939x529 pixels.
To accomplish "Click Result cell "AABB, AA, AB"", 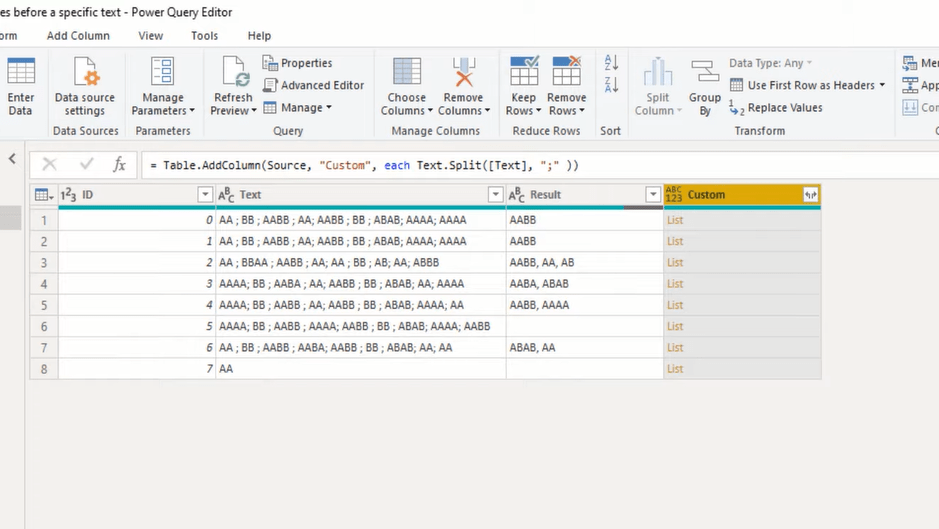I will 584,262.
